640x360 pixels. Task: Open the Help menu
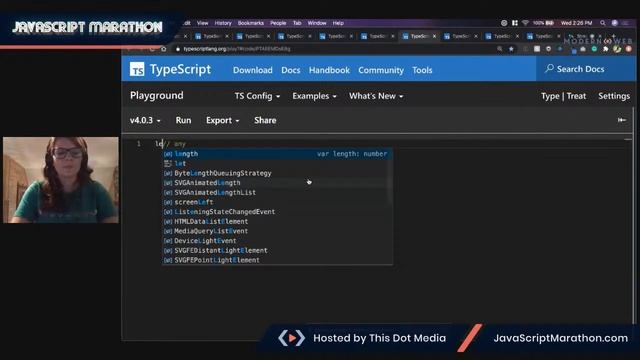pyautogui.click(x=338, y=23)
